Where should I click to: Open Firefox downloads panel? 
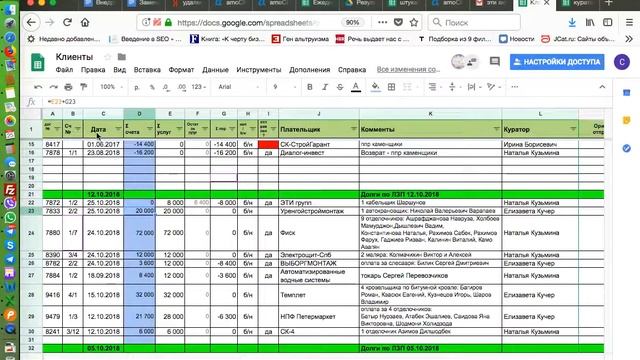coord(572,22)
